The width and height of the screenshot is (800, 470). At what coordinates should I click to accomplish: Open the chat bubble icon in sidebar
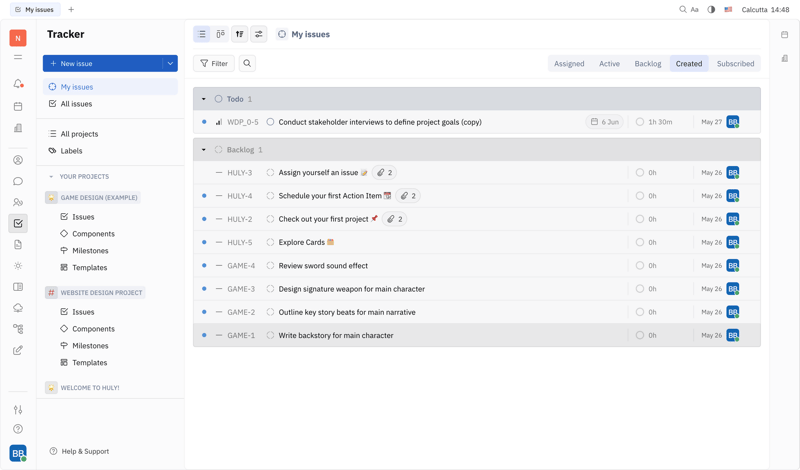click(18, 181)
